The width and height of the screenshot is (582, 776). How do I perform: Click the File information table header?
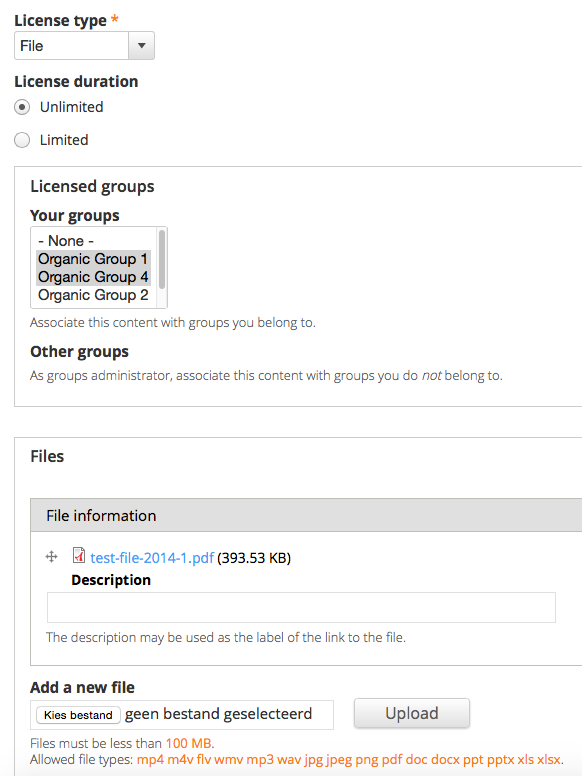pyautogui.click(x=306, y=515)
